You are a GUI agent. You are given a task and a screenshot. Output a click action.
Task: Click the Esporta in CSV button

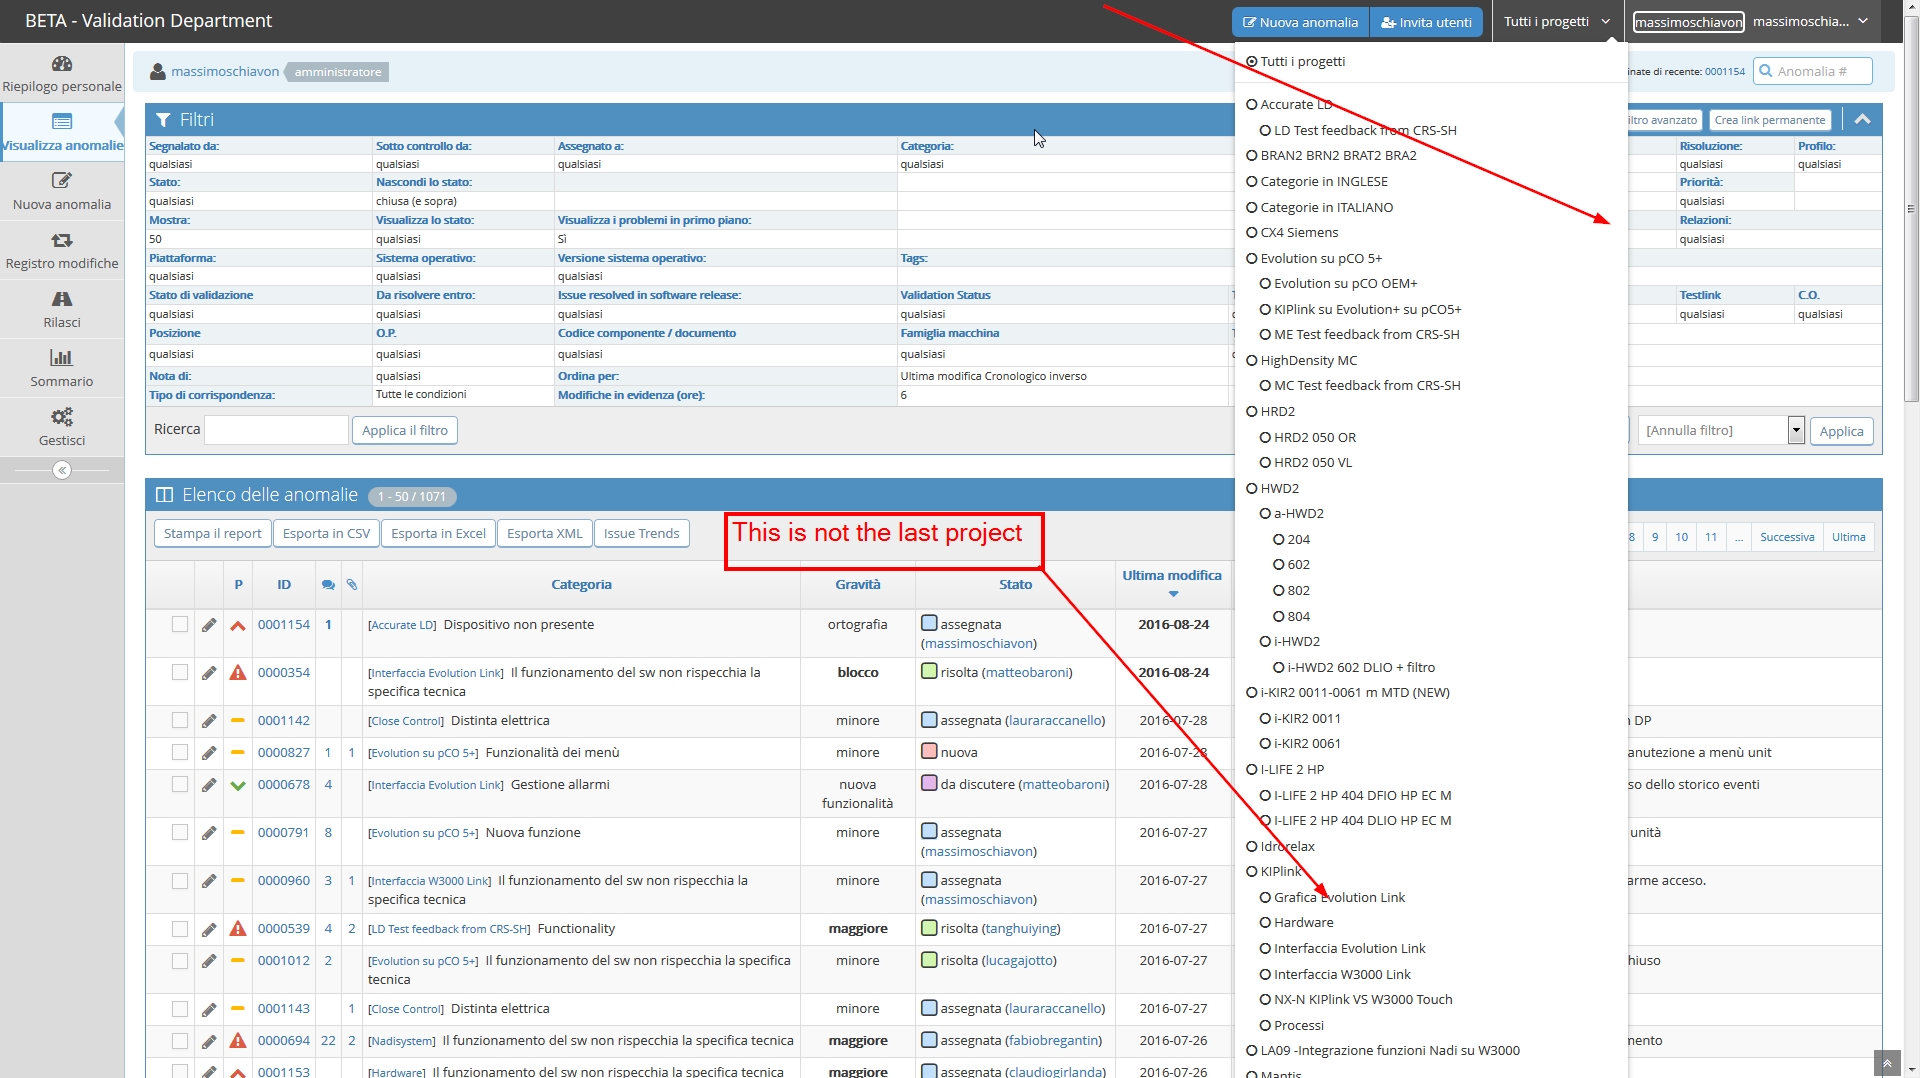pos(326,534)
